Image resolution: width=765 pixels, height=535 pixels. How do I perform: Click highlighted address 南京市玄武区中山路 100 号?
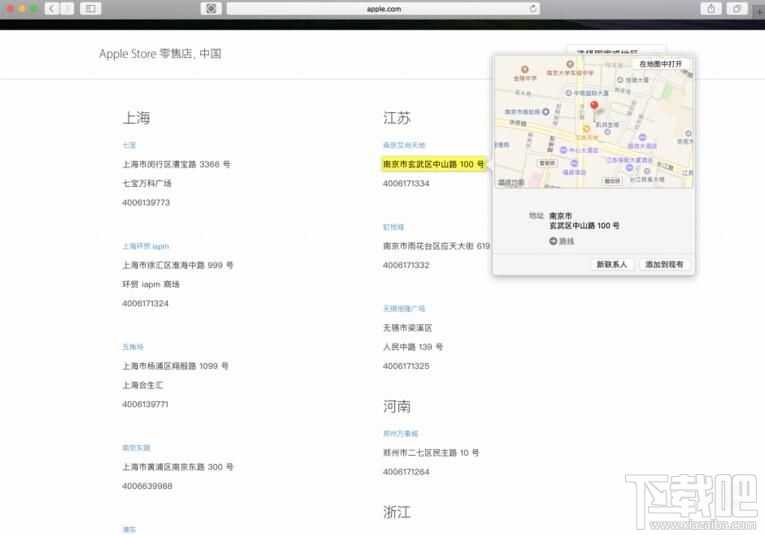(433, 164)
